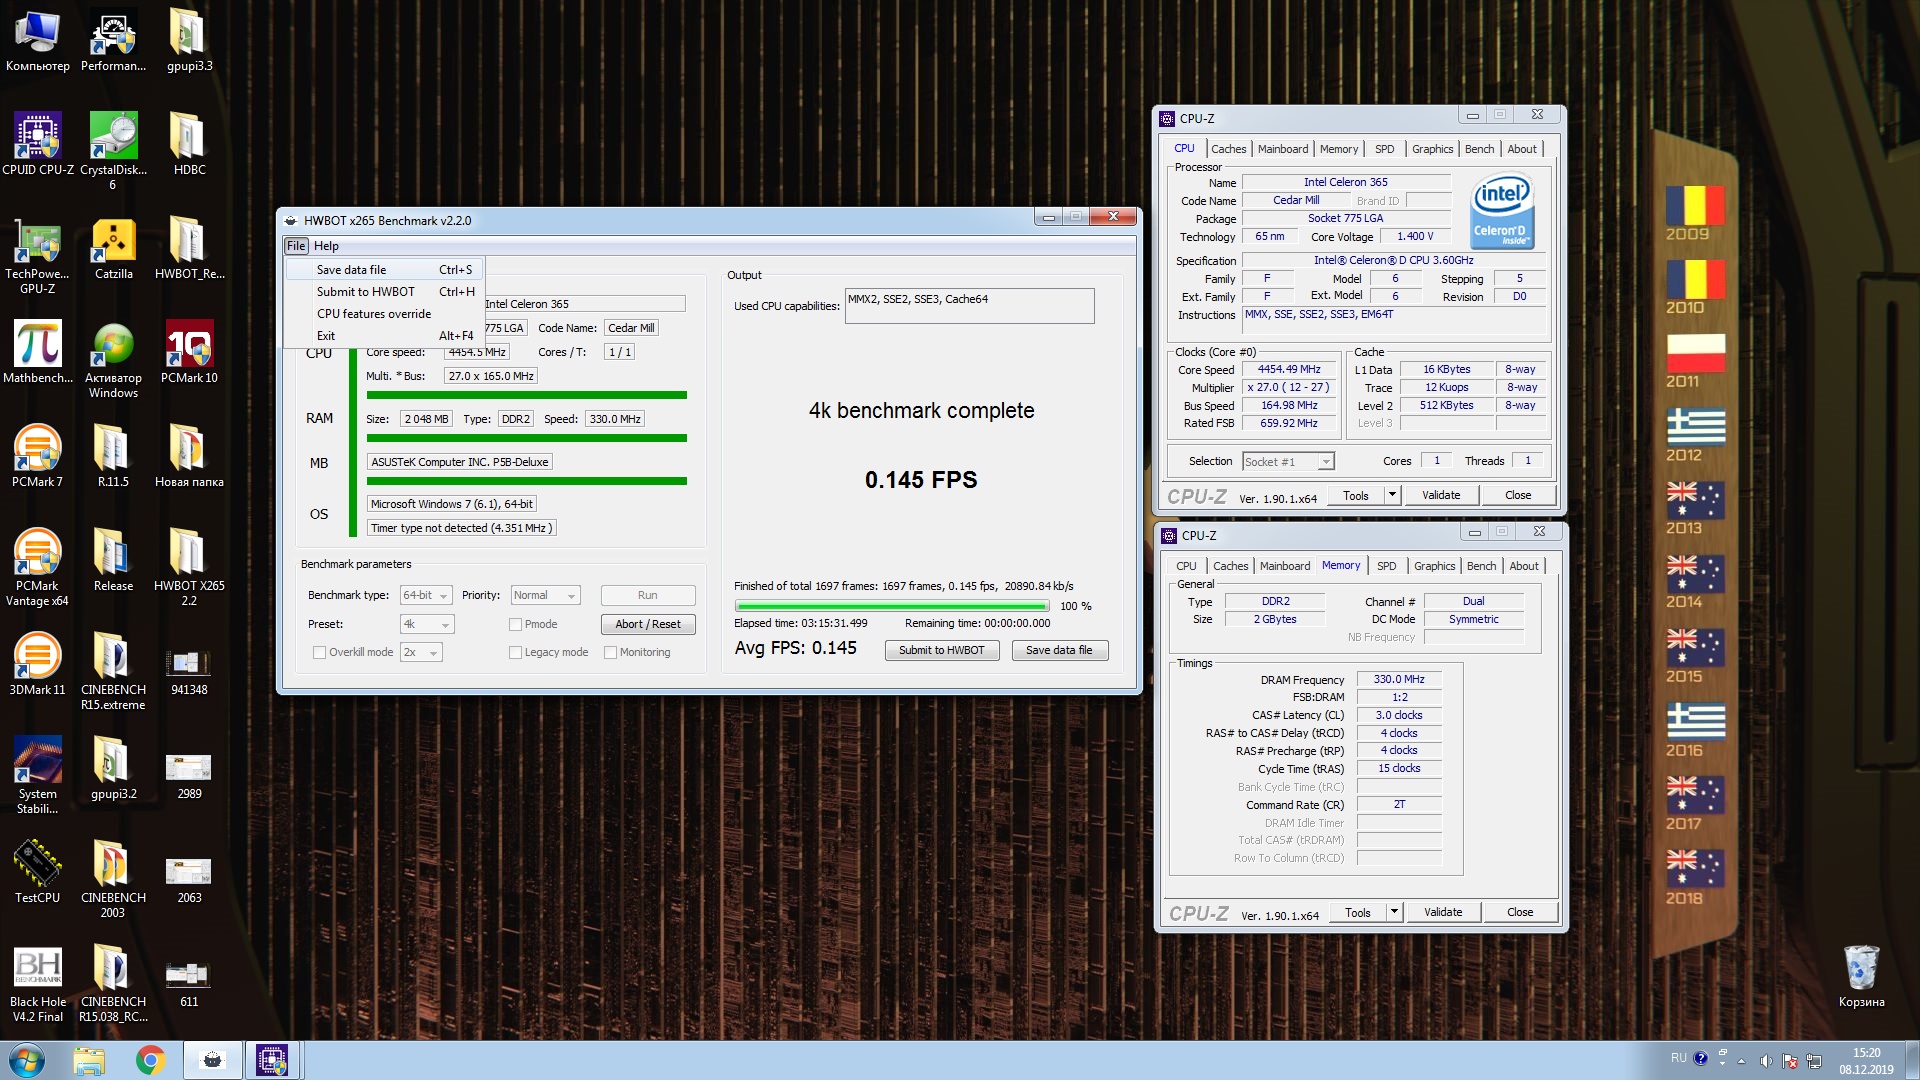Open the Mathbench pi desktop icon

[37, 352]
